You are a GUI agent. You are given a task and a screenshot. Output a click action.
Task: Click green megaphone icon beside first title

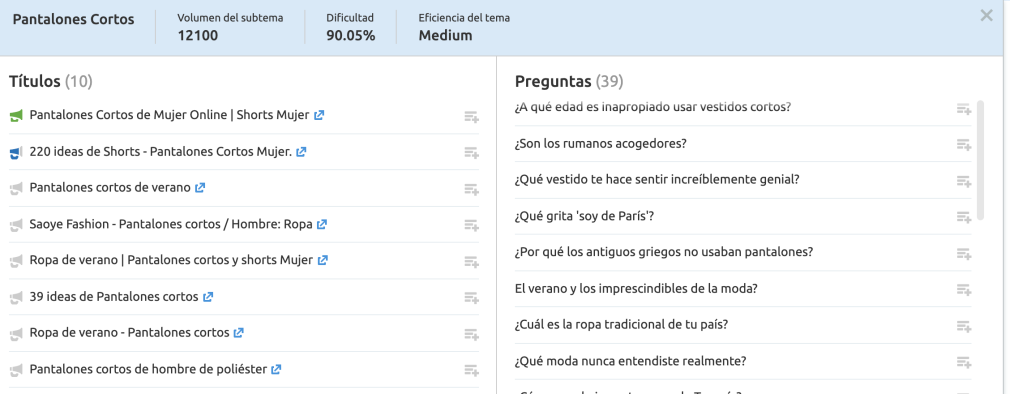click(x=17, y=116)
